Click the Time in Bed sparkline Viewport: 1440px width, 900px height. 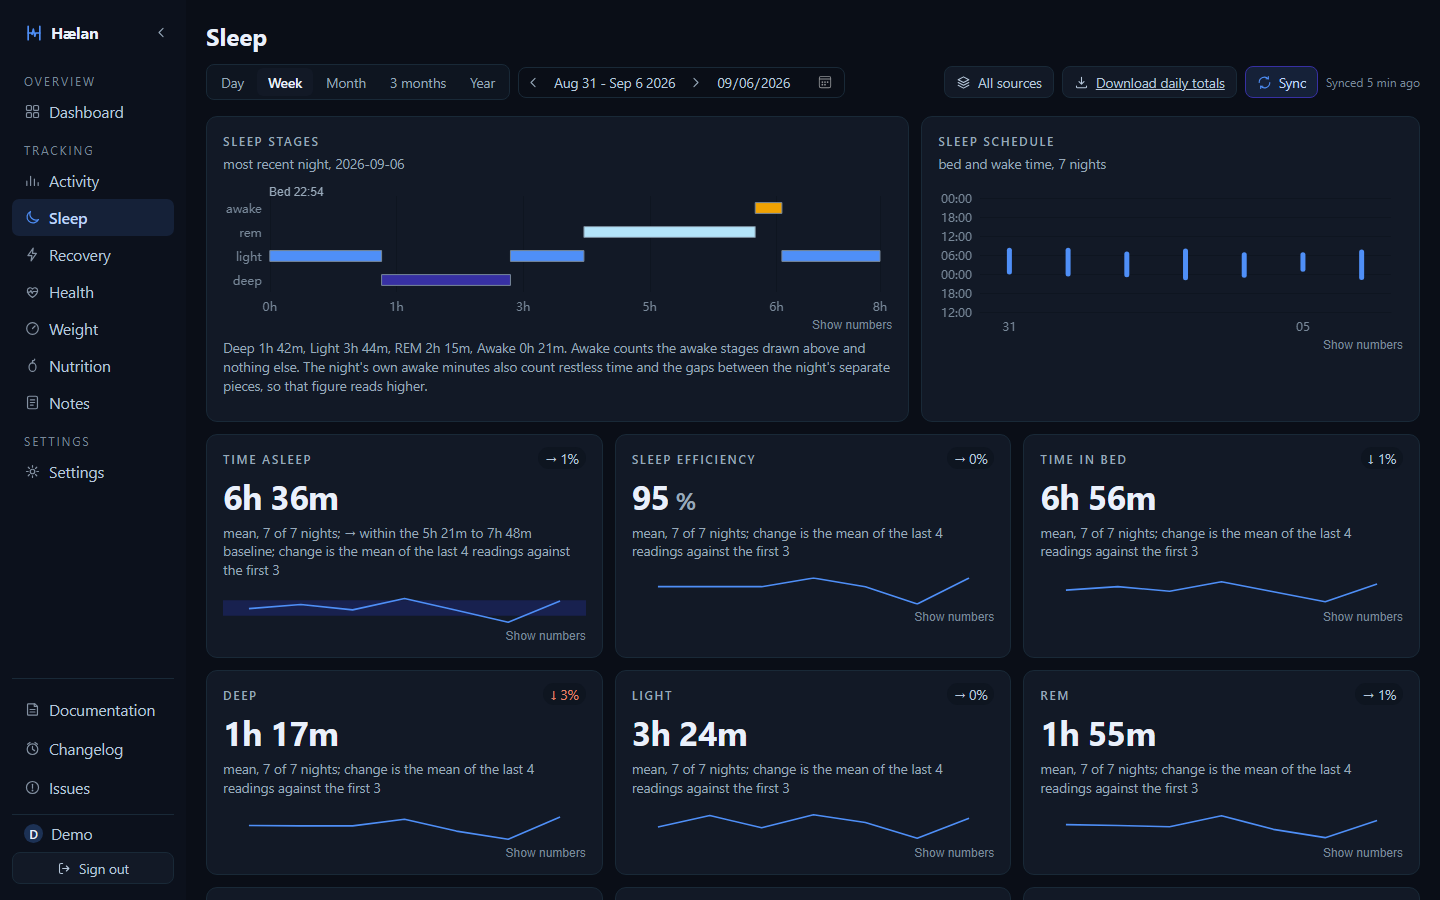(1221, 590)
